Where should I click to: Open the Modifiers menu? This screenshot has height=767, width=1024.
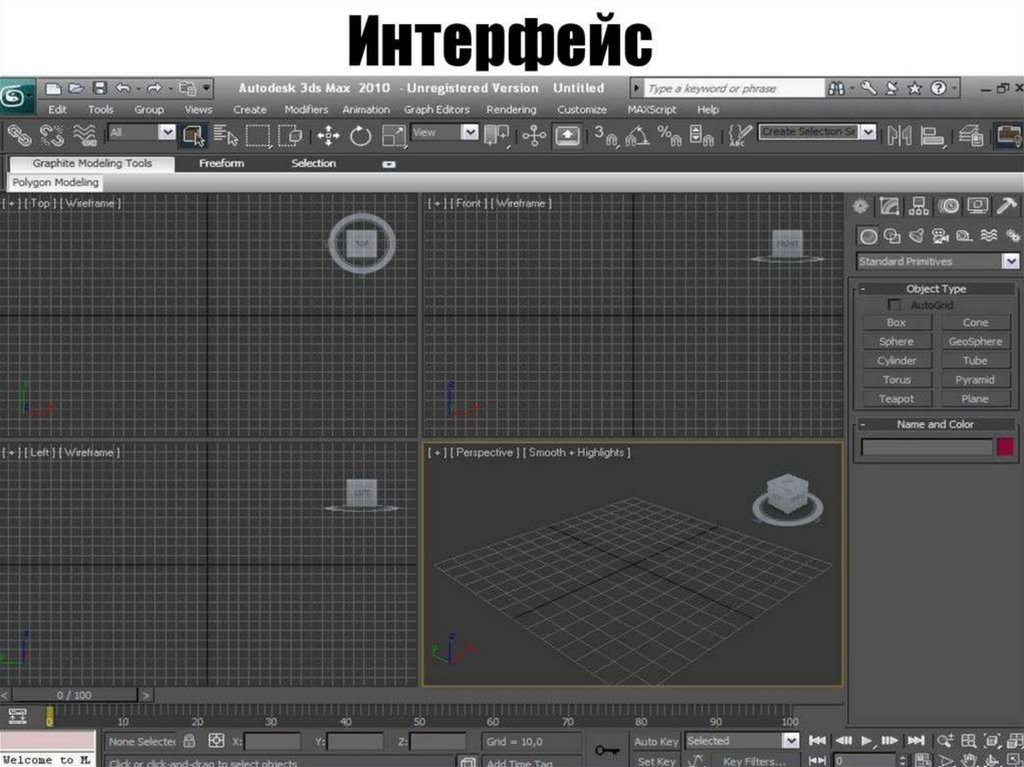[x=306, y=110]
